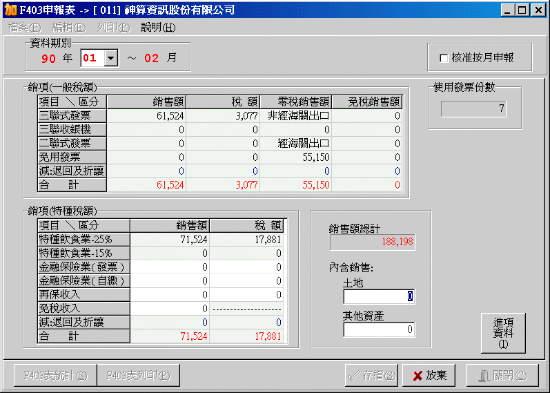
Task: Select 三聯式發票 稅額 cell 3,077
Action: point(223,116)
